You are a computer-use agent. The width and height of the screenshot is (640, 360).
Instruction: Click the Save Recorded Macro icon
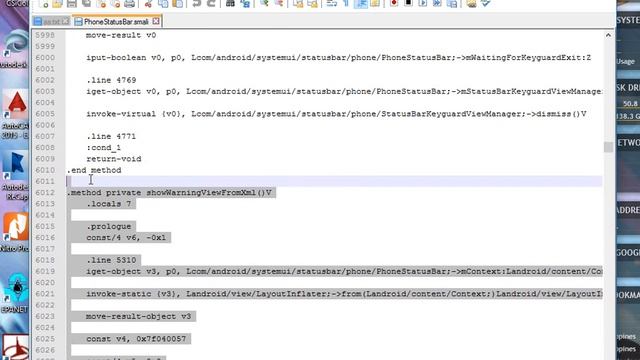click(x=452, y=4)
